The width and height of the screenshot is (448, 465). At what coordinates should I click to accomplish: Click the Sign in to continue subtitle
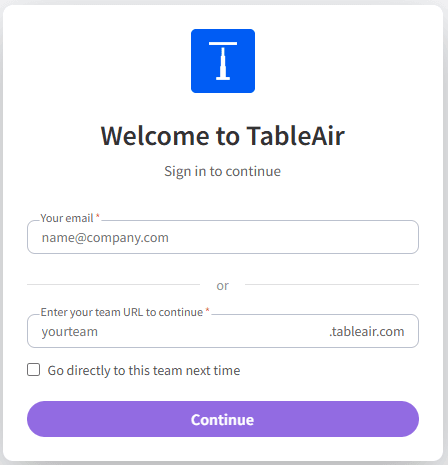222,171
